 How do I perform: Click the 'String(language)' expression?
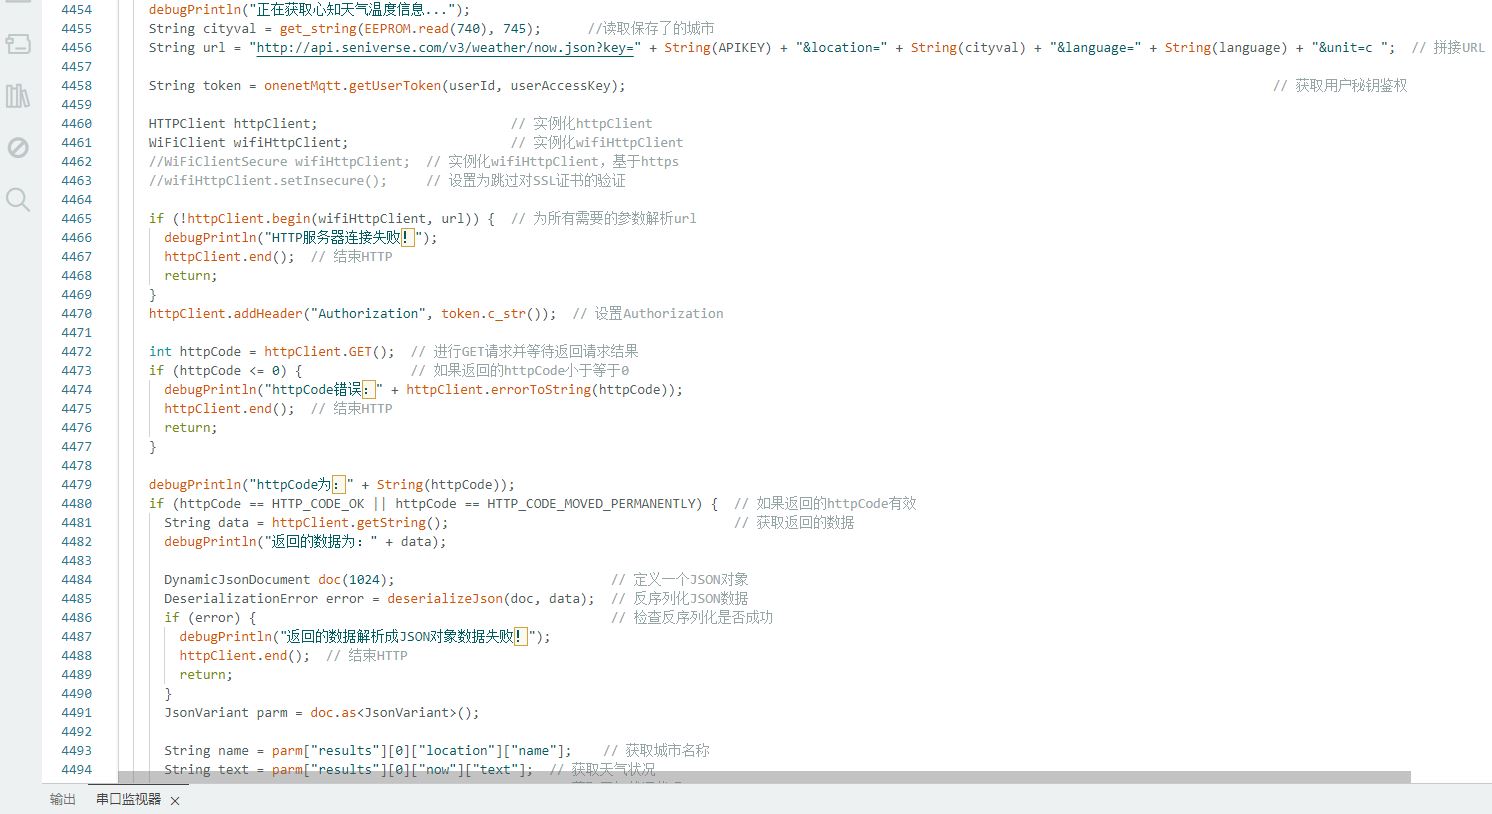[1226, 47]
